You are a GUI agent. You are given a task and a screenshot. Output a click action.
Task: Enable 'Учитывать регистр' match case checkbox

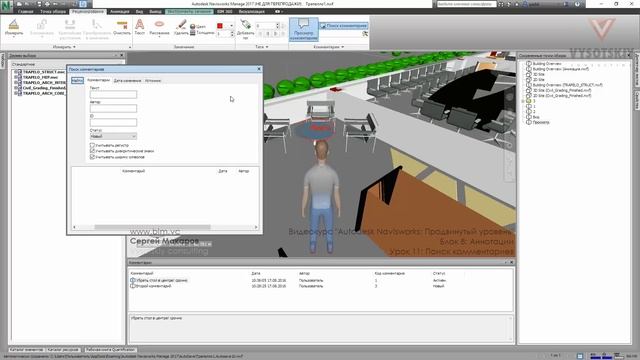pos(92,145)
